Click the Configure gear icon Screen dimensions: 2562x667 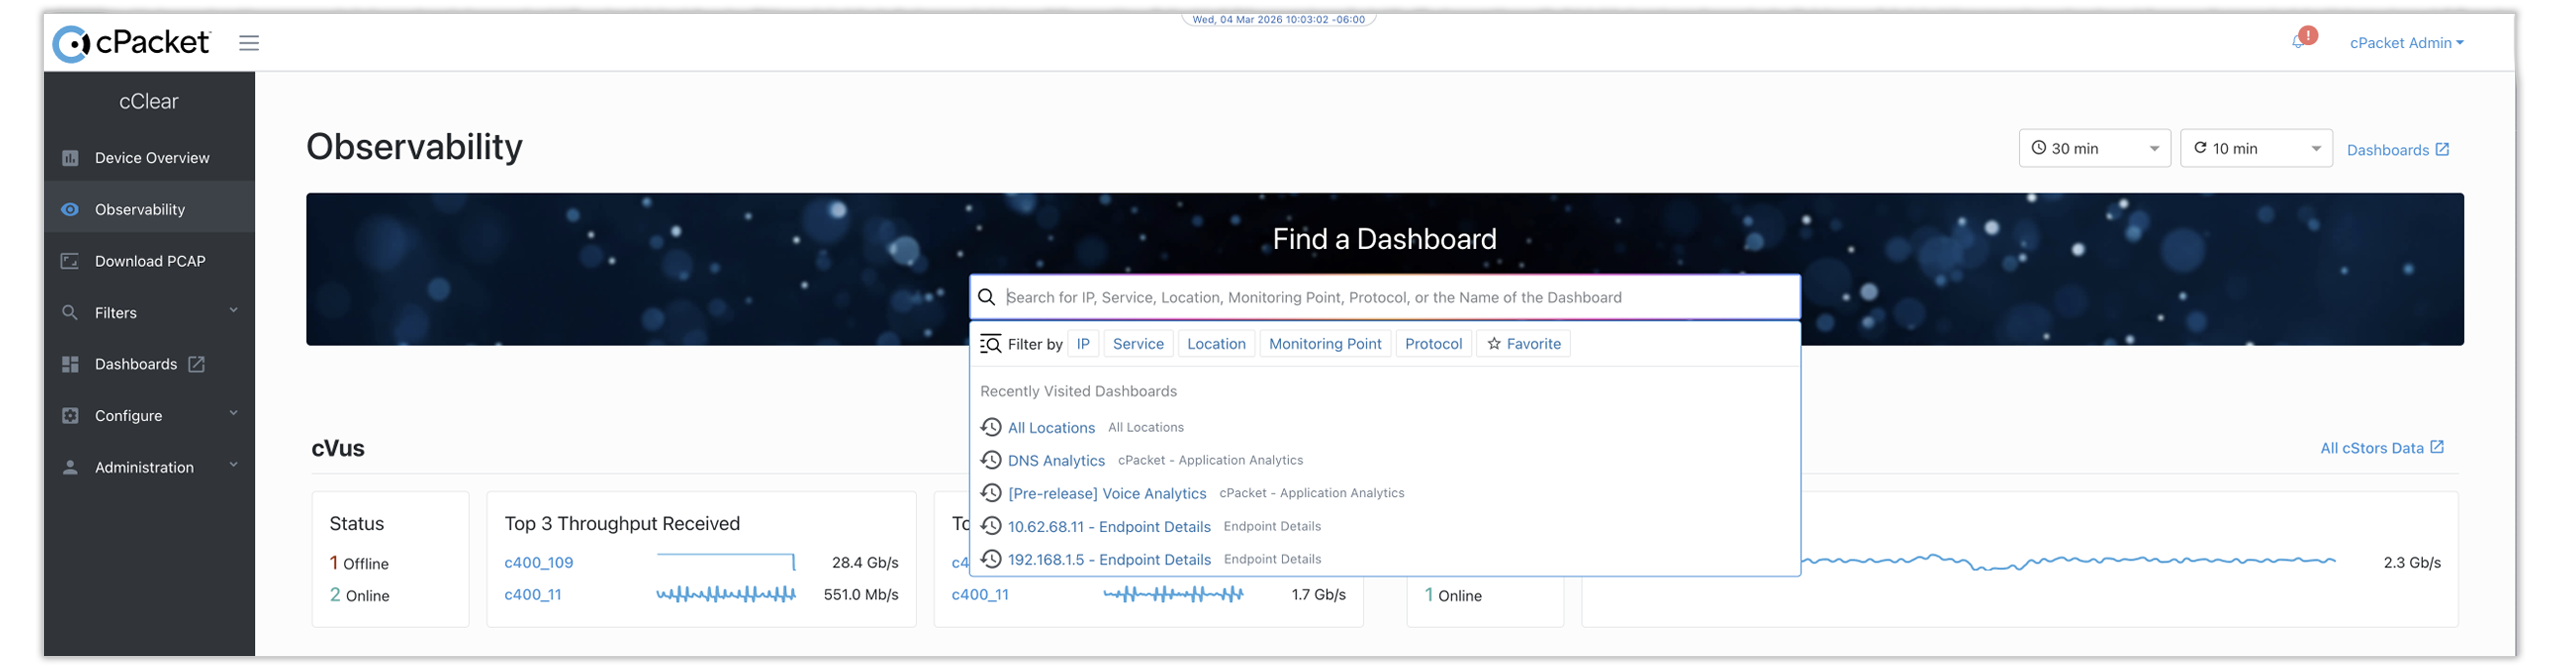click(70, 416)
